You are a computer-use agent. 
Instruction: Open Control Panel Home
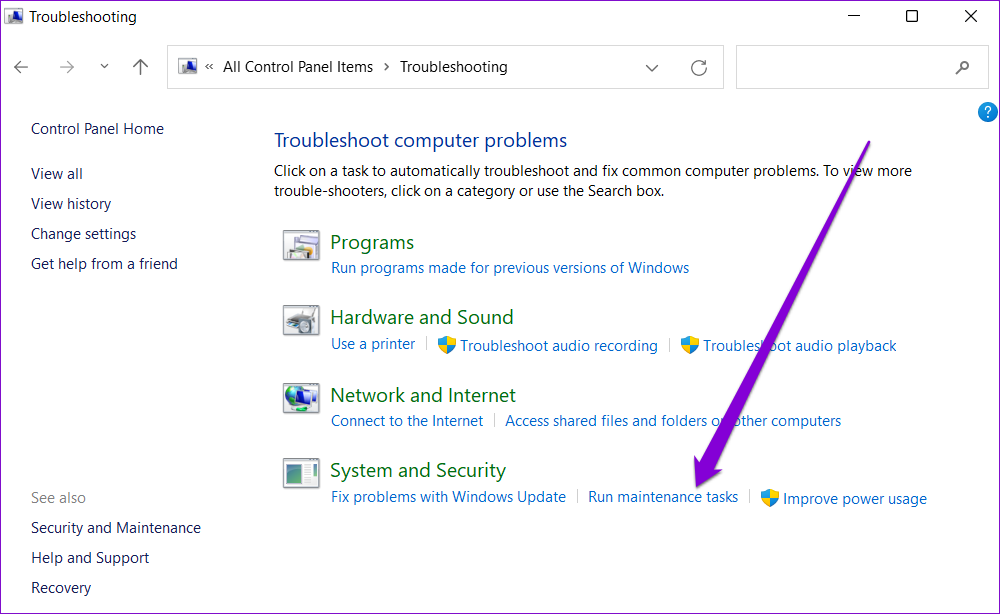point(98,129)
